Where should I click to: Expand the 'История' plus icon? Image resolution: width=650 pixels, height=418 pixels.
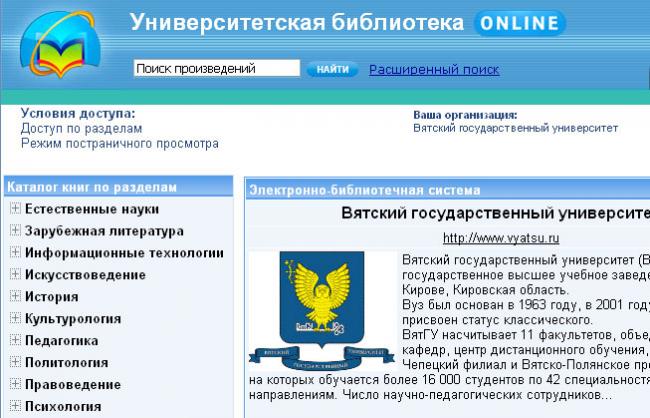[15, 297]
